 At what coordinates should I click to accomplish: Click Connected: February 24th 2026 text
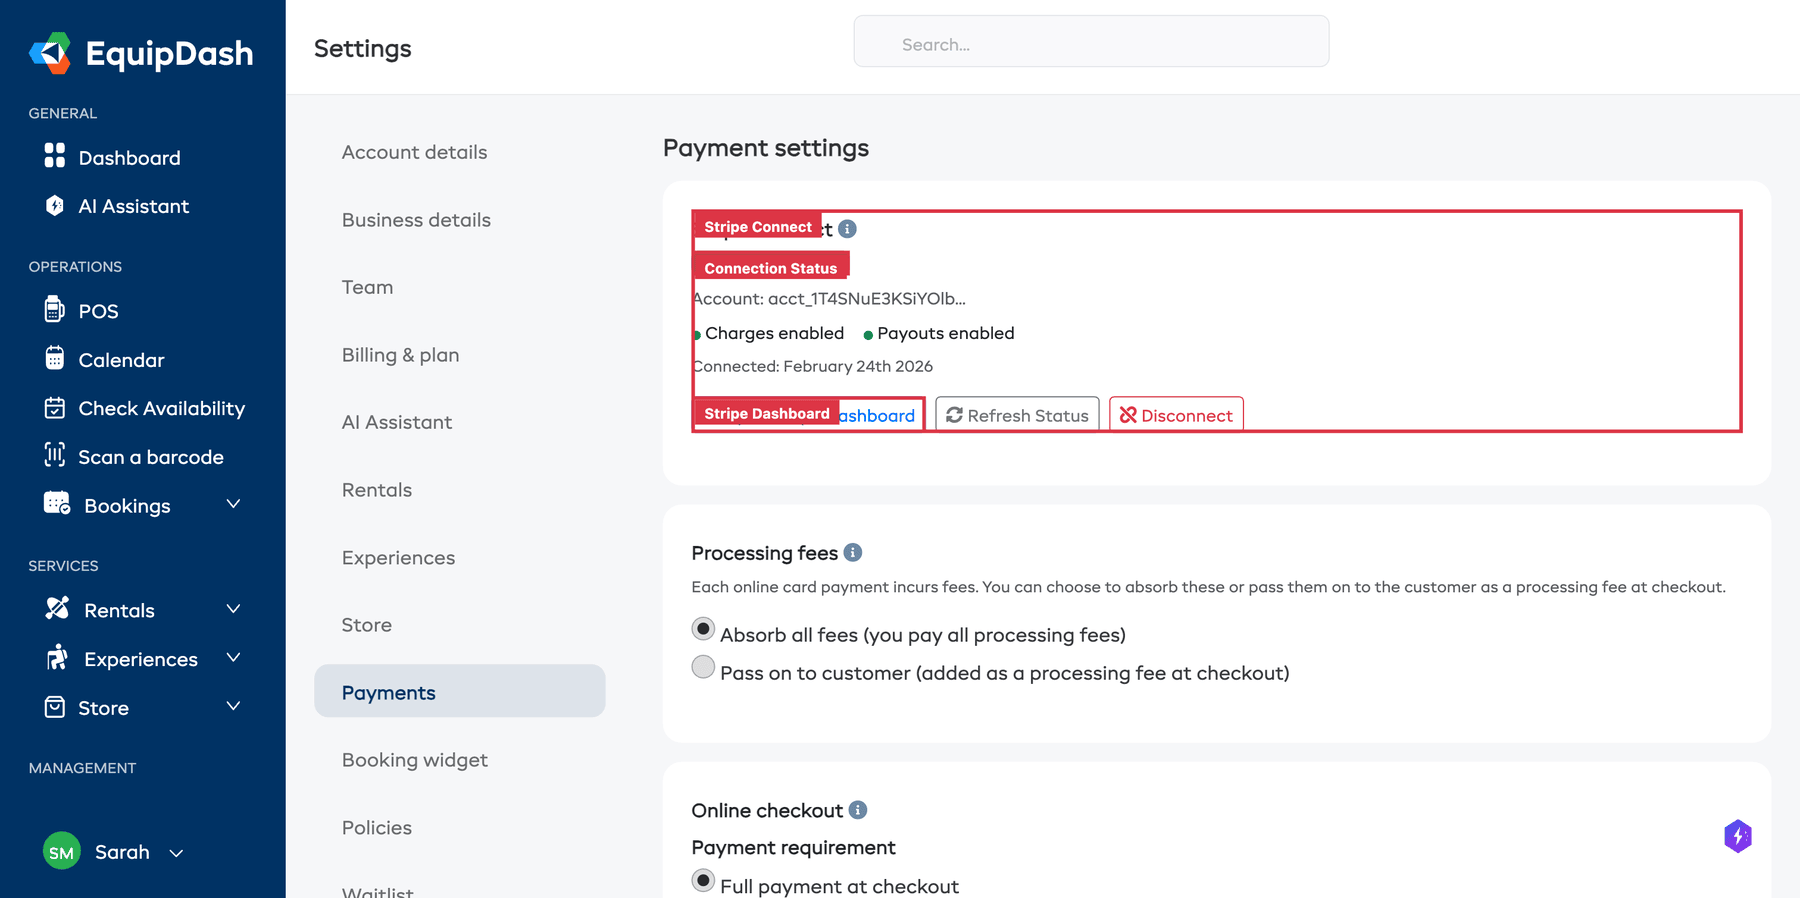[813, 366]
